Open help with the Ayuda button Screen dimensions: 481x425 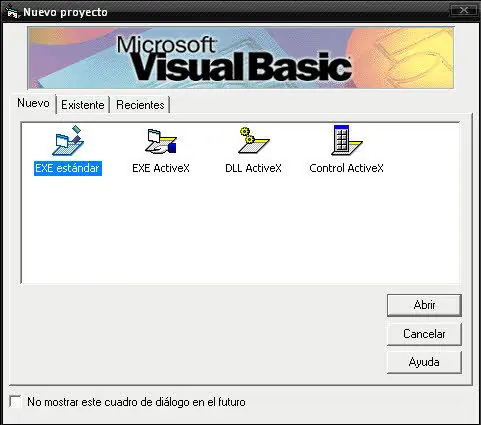point(424,362)
